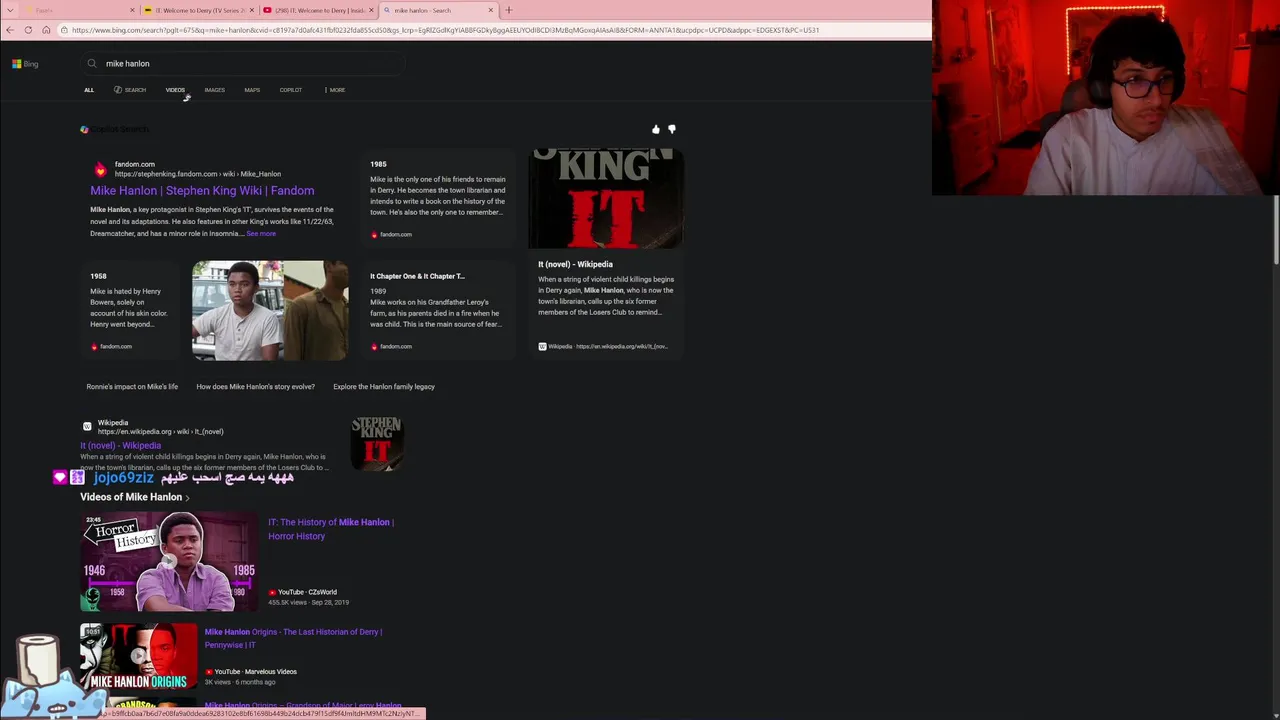
Task: Click the browser home icon
Action: (x=46, y=30)
